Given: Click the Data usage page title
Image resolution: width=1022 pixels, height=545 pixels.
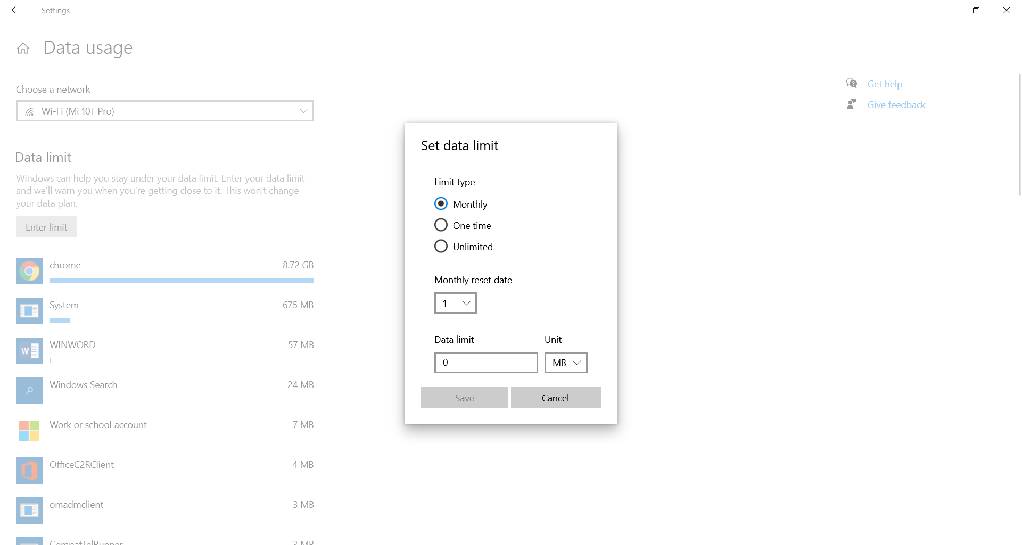Looking at the screenshot, I should point(88,48).
